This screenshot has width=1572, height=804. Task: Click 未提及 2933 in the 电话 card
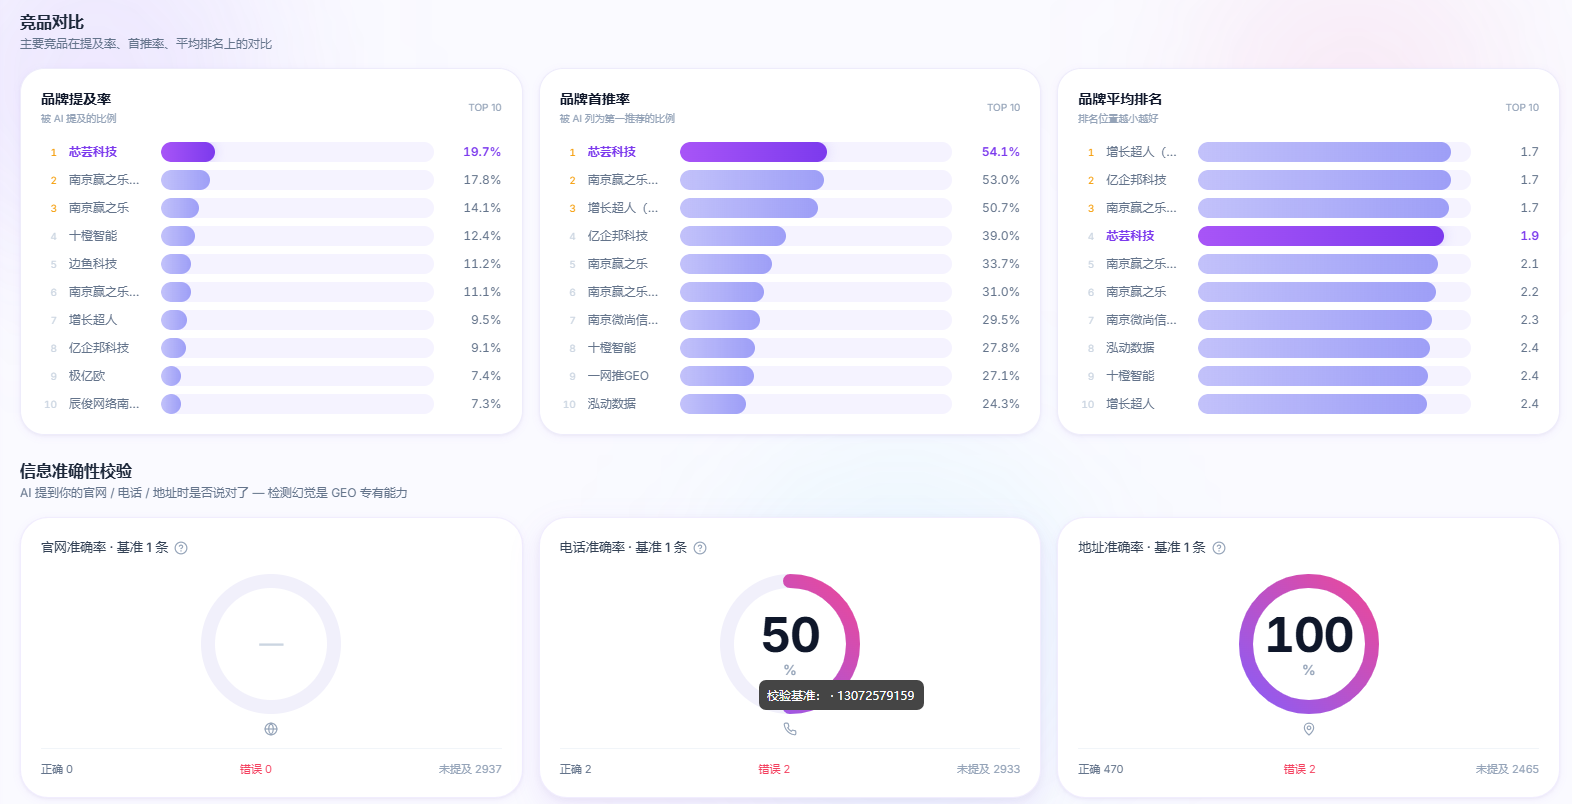click(989, 769)
